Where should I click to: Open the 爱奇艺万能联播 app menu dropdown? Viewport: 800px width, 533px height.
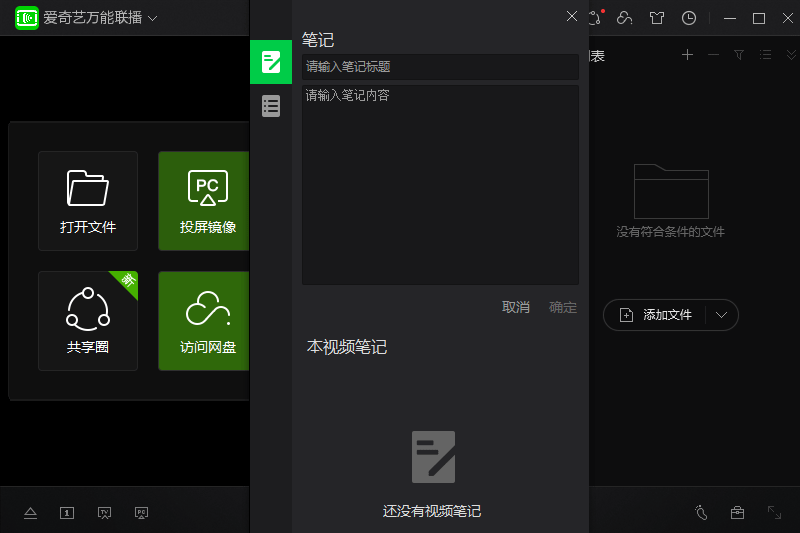tap(152, 18)
